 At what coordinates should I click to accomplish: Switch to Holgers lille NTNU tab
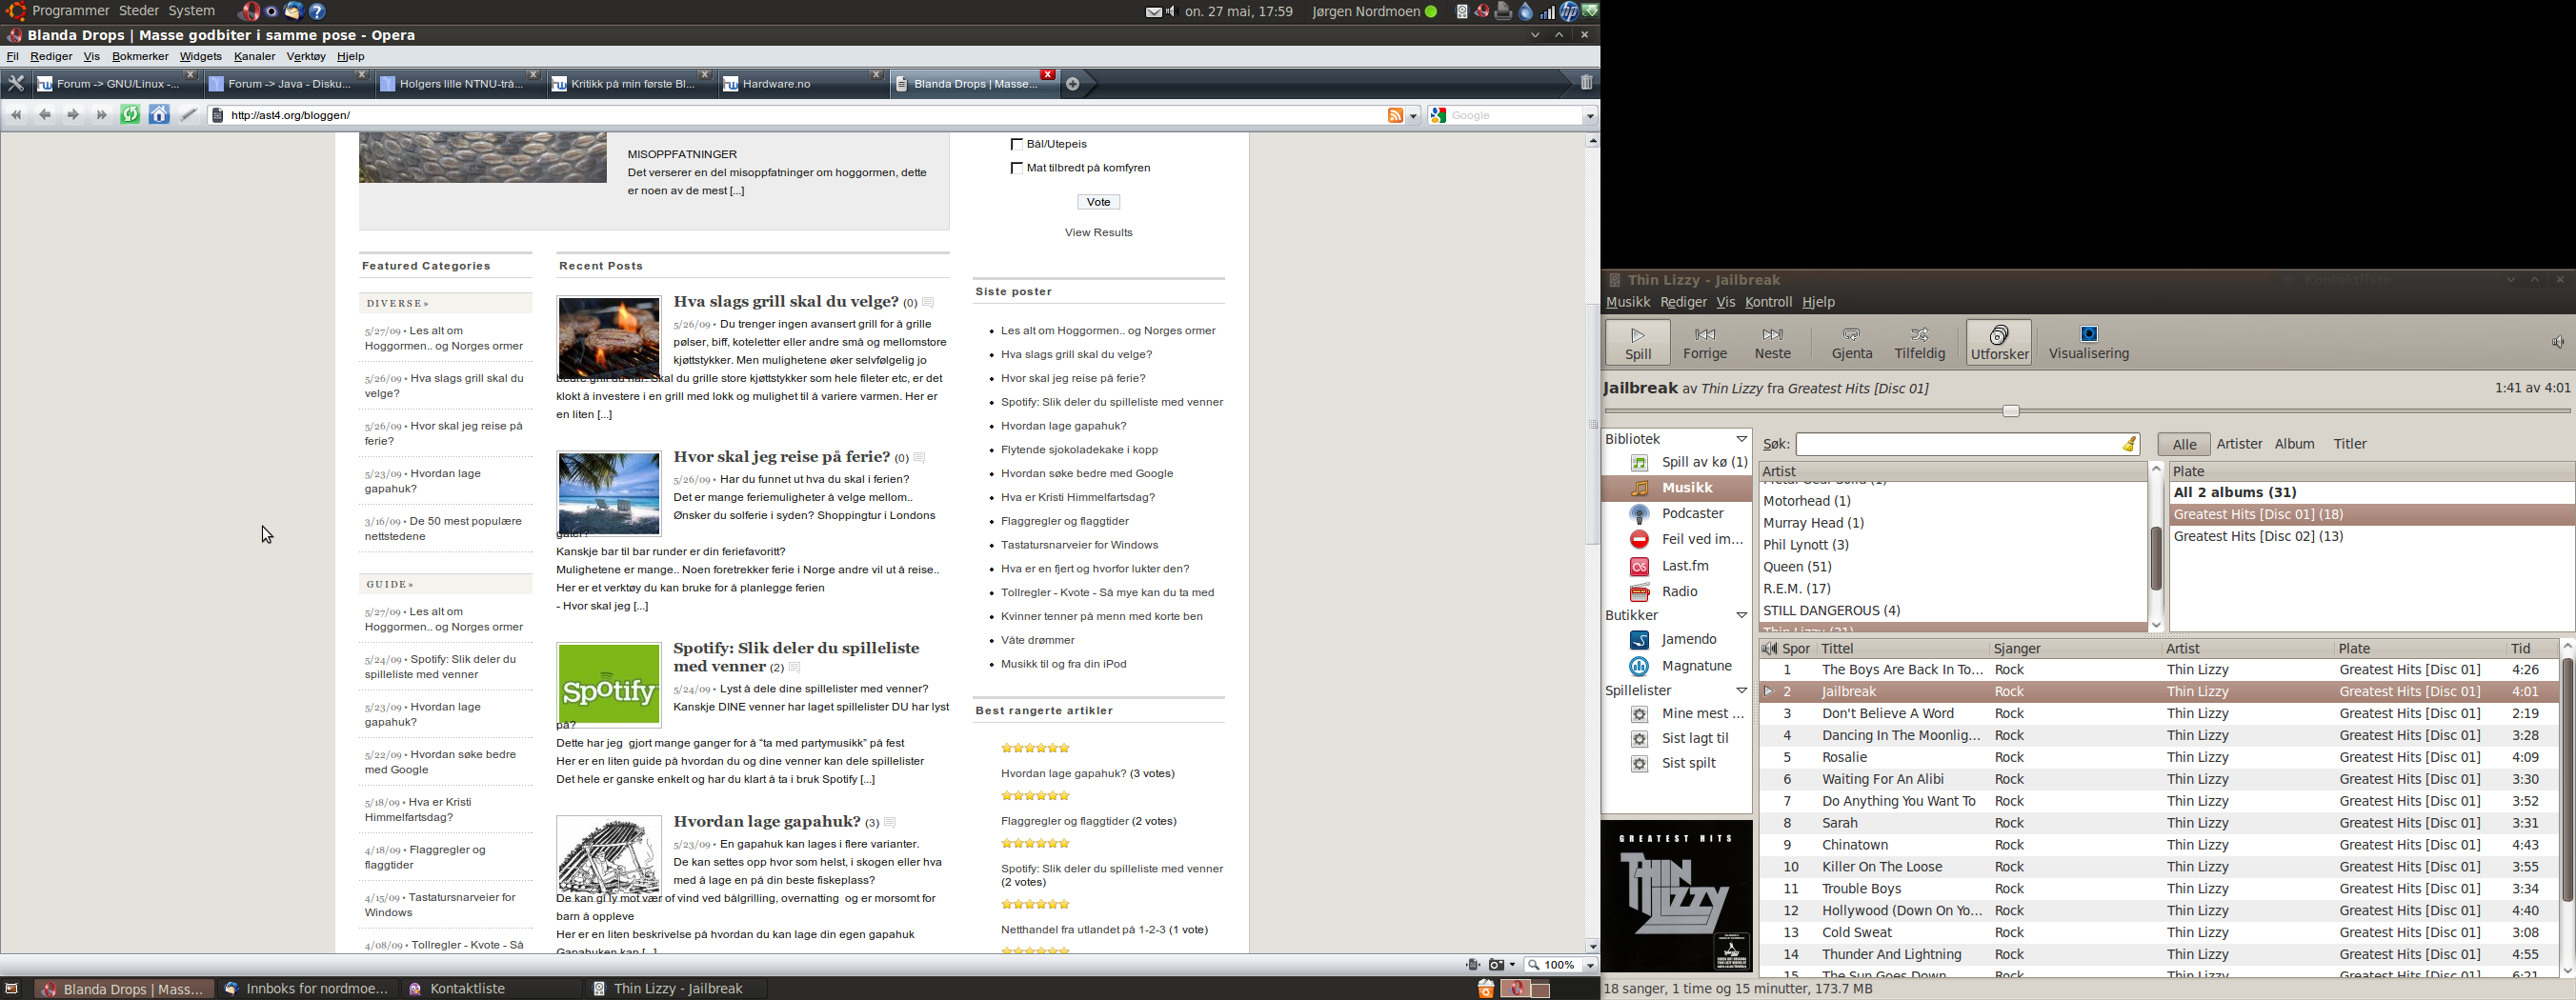coord(459,84)
